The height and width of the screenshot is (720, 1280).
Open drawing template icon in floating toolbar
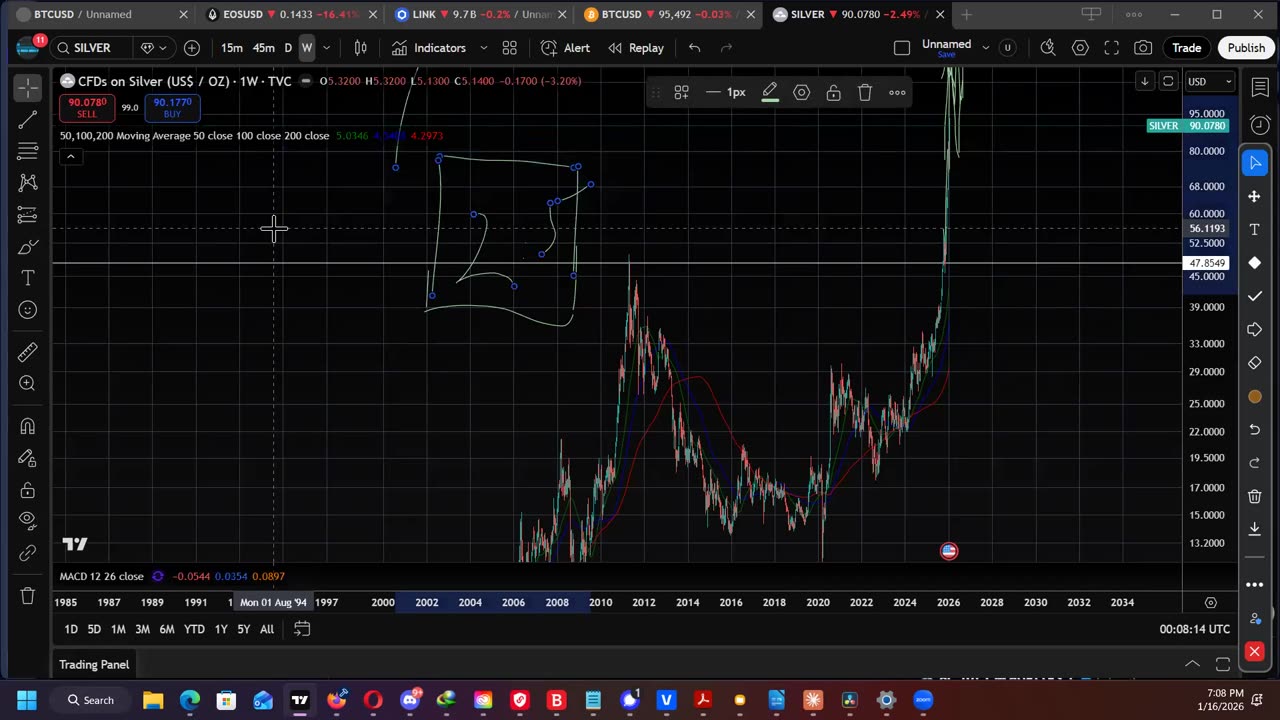tap(681, 93)
